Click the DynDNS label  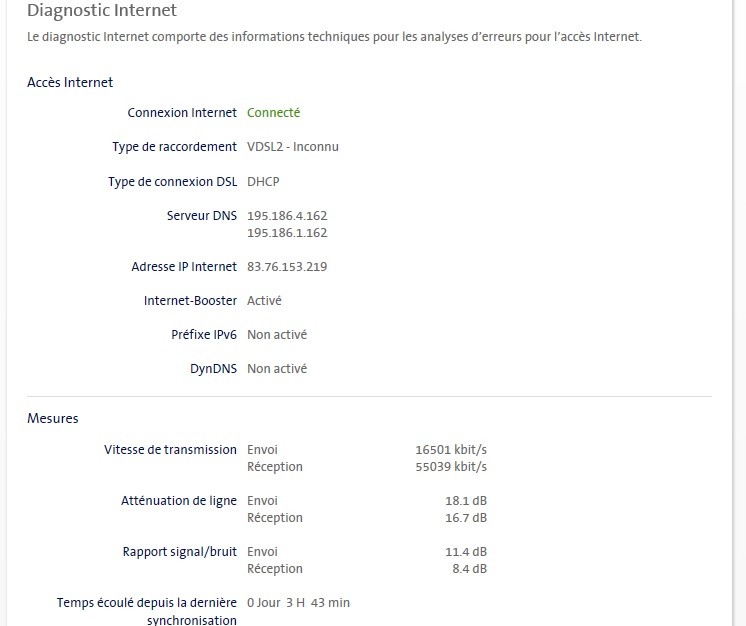pyautogui.click(x=213, y=369)
